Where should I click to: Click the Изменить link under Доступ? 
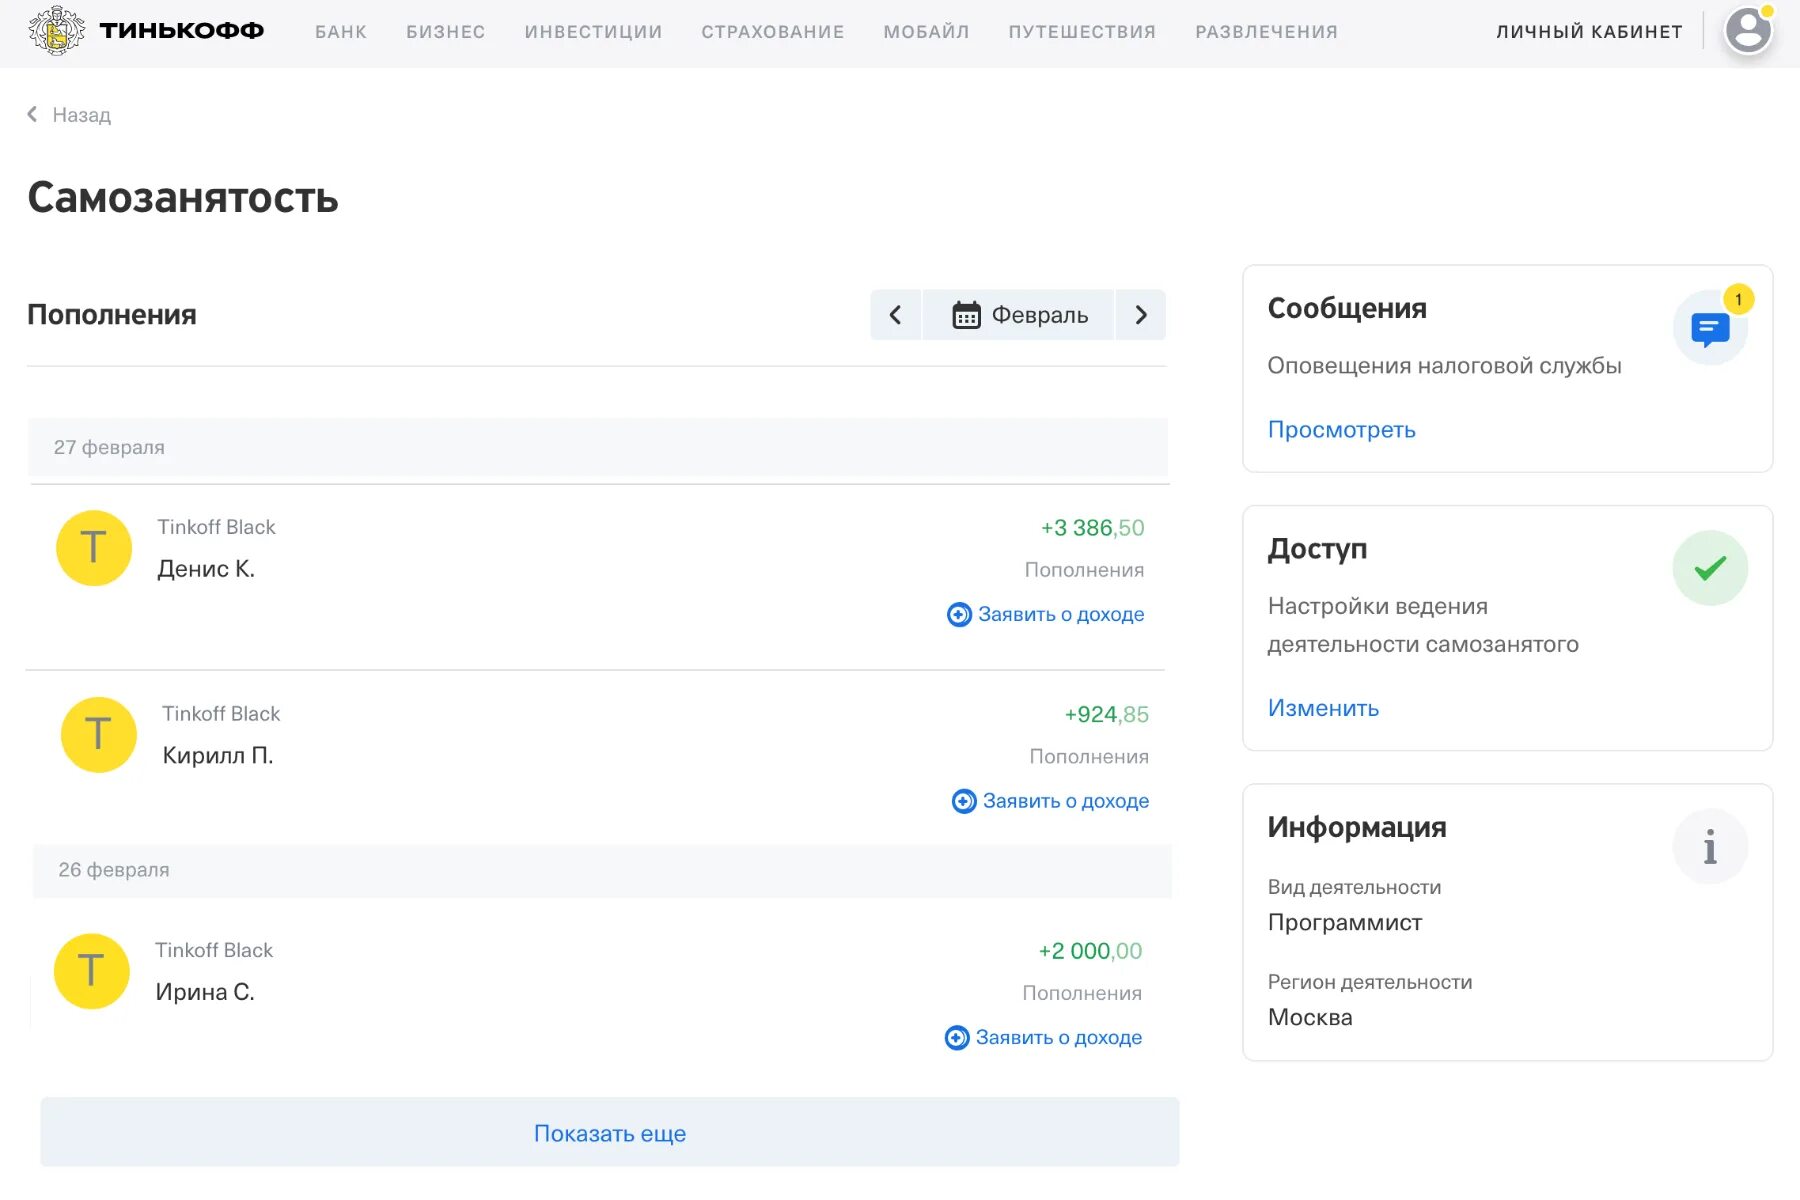1323,708
